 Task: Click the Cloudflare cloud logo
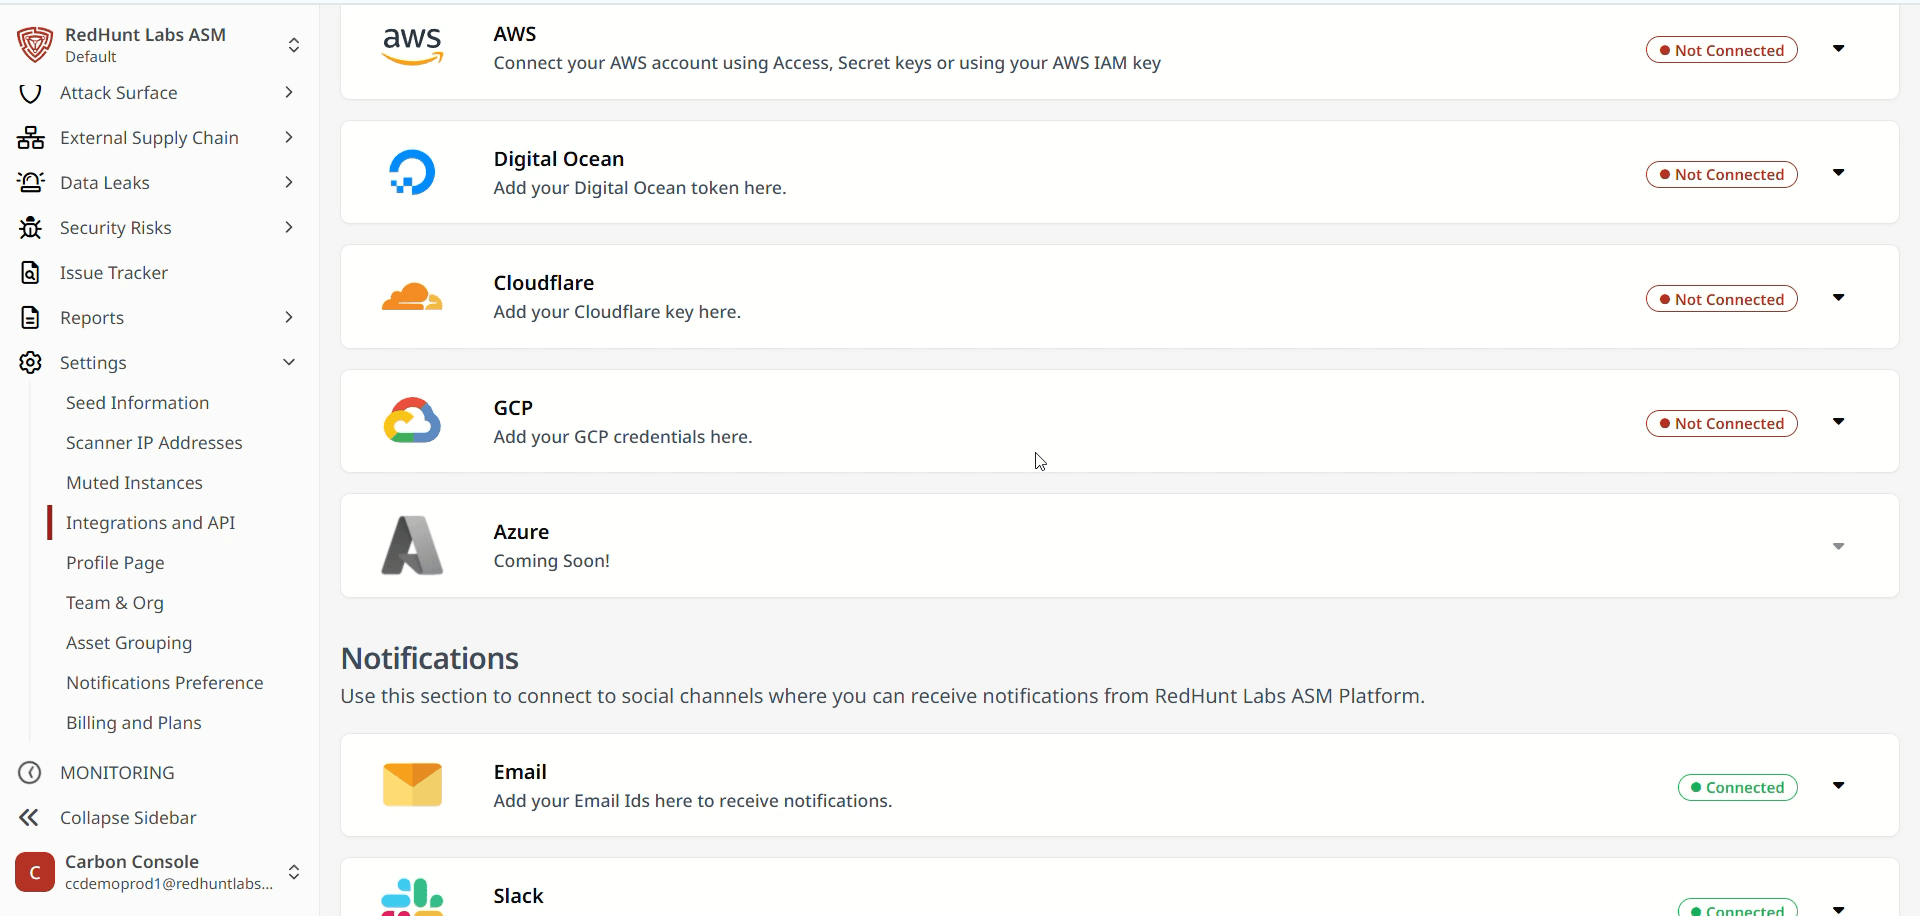point(412,297)
